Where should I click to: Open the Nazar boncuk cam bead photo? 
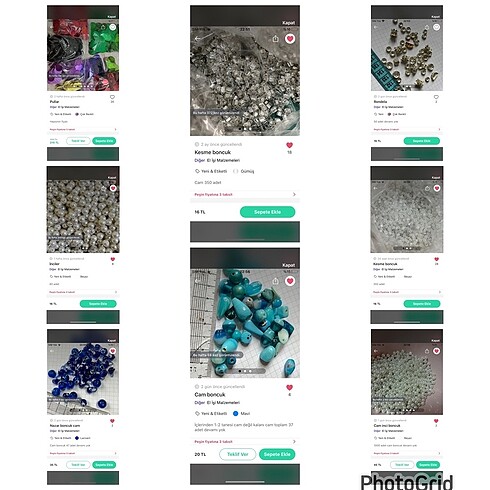pos(83,378)
